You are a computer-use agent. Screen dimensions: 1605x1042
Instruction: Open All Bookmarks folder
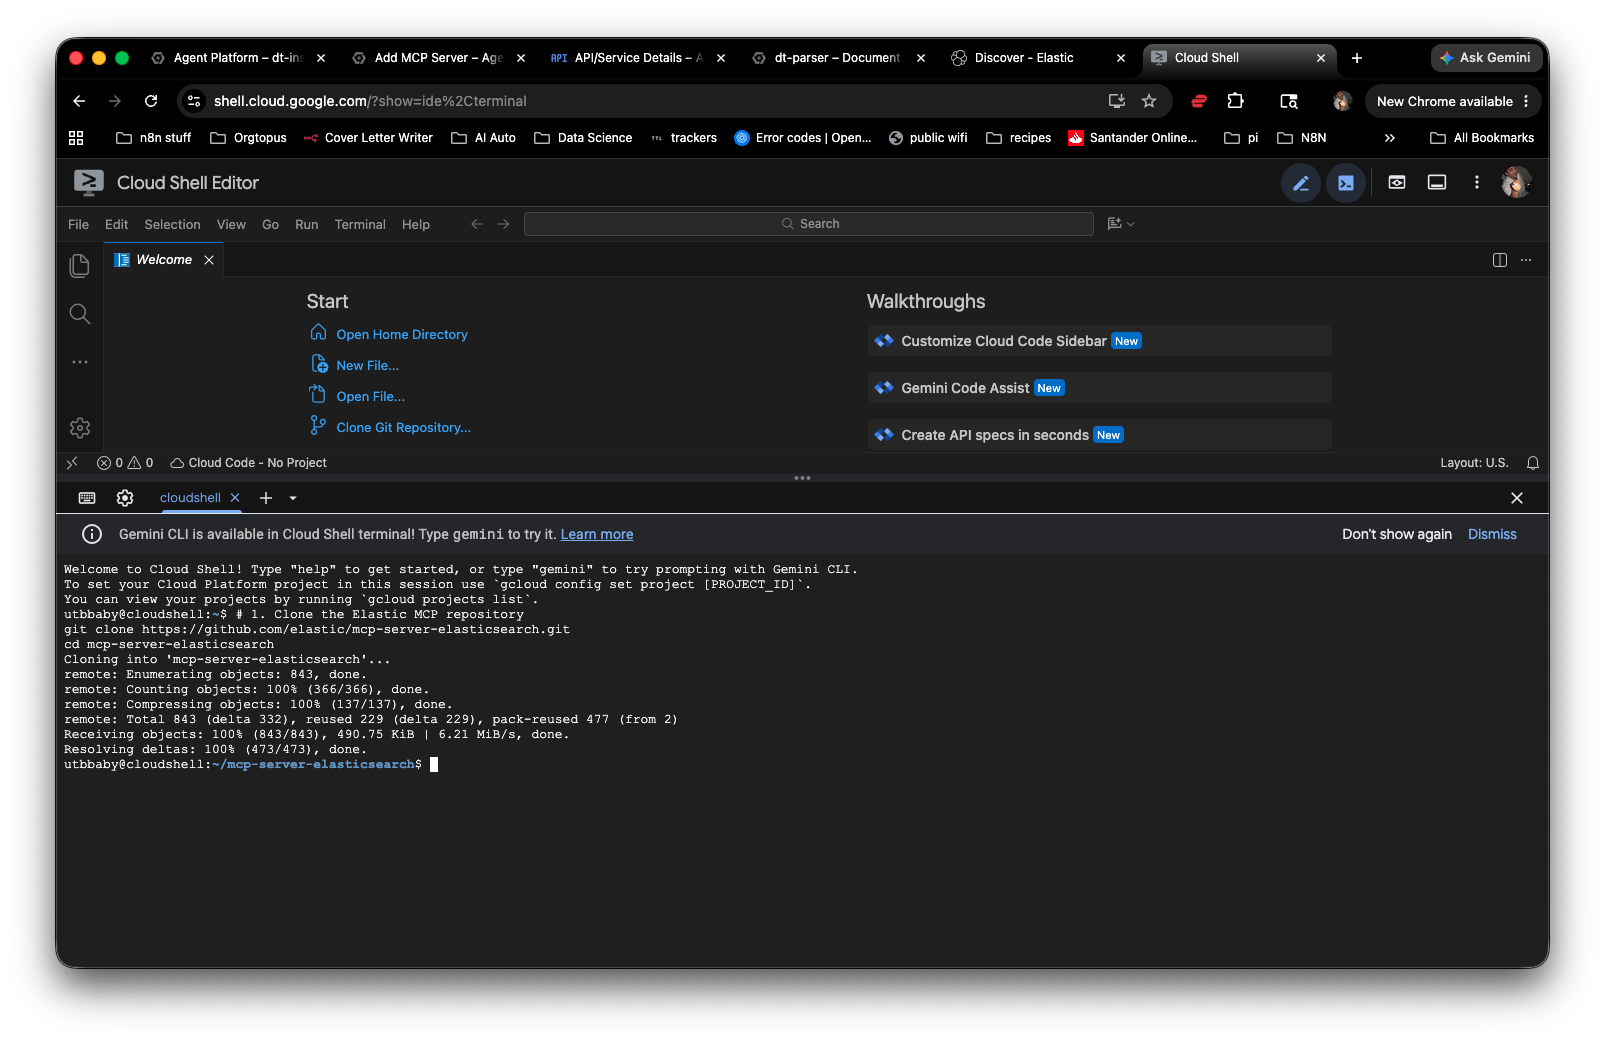tap(1482, 138)
